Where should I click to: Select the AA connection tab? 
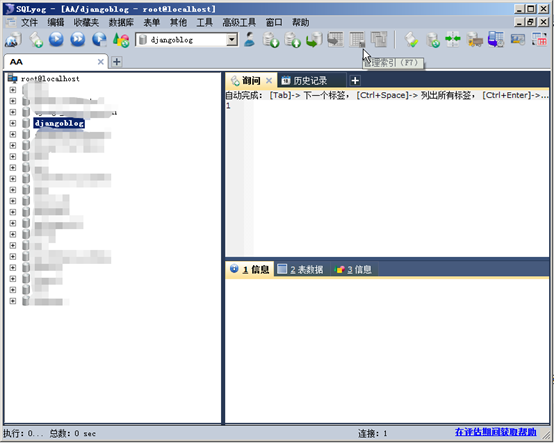coord(55,62)
